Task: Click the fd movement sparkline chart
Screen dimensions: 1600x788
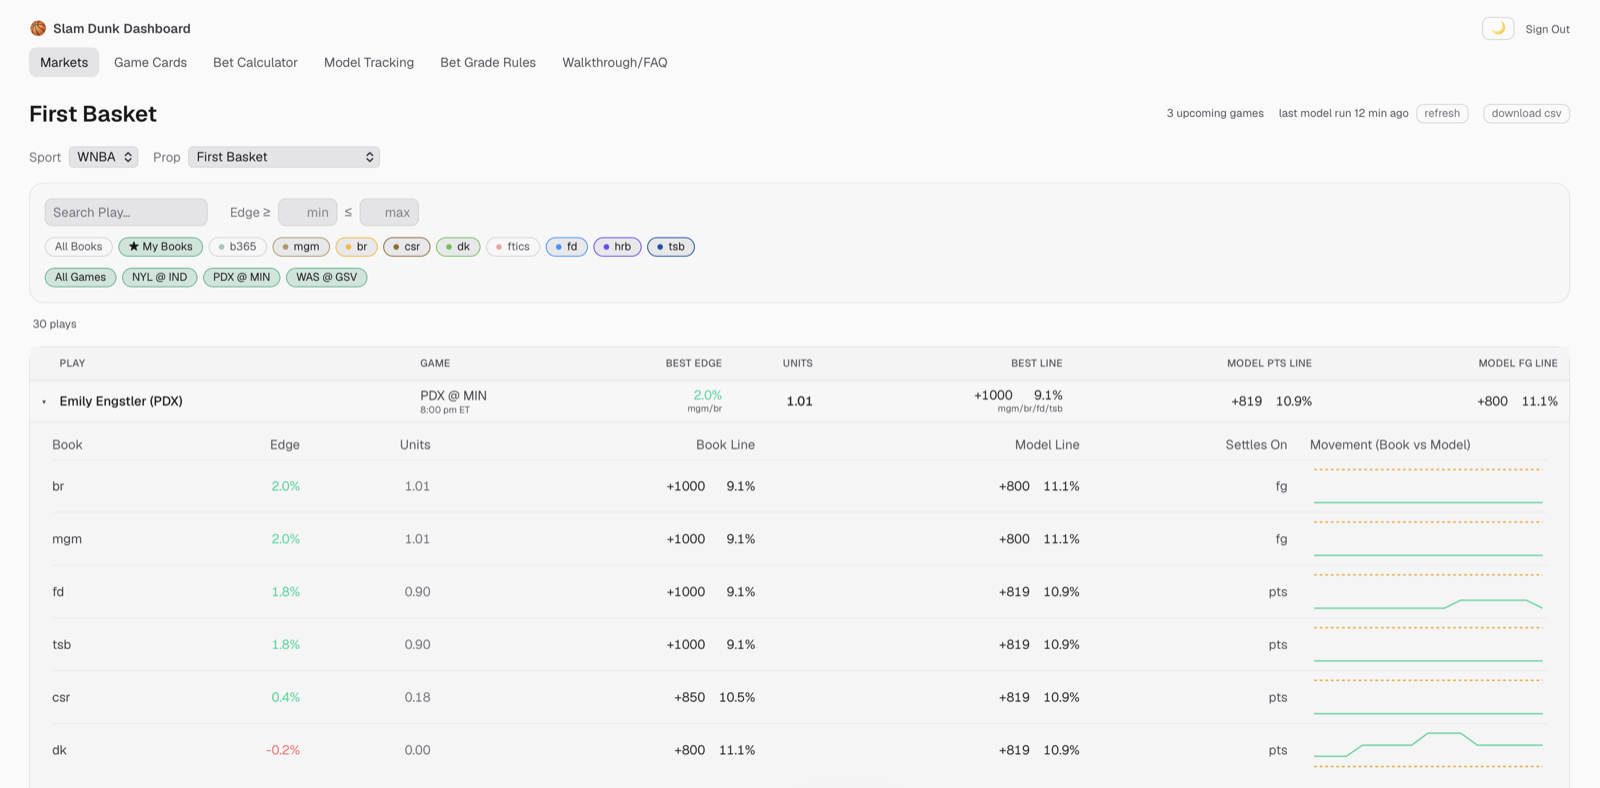Action: (x=1428, y=592)
